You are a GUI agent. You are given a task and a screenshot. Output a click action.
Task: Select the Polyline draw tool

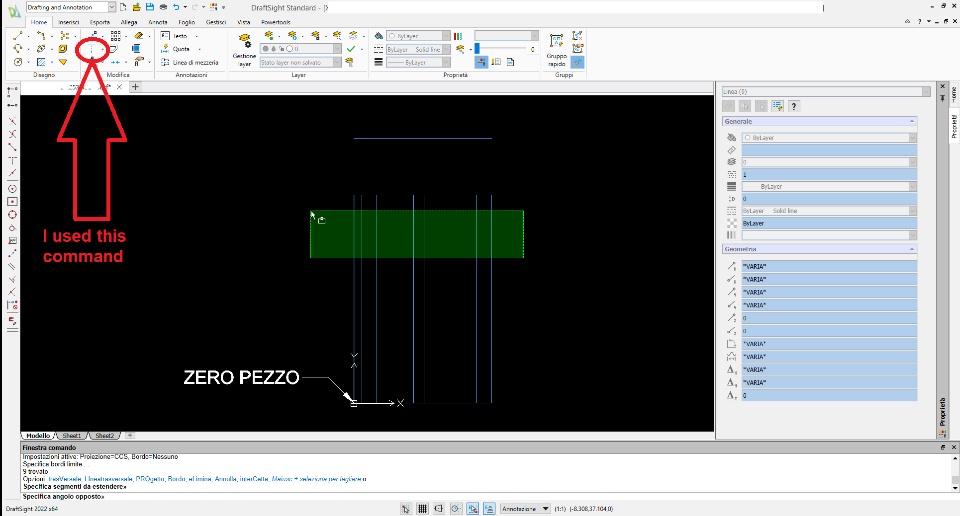click(41, 36)
